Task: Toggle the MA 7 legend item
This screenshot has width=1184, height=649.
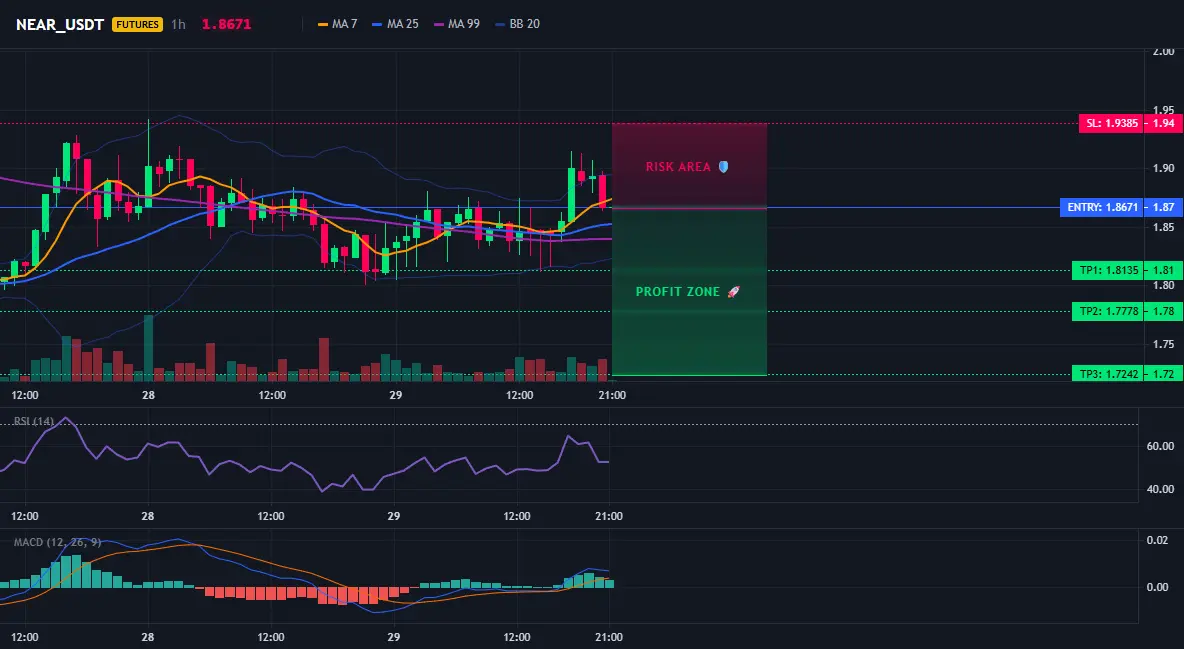Action: point(338,24)
